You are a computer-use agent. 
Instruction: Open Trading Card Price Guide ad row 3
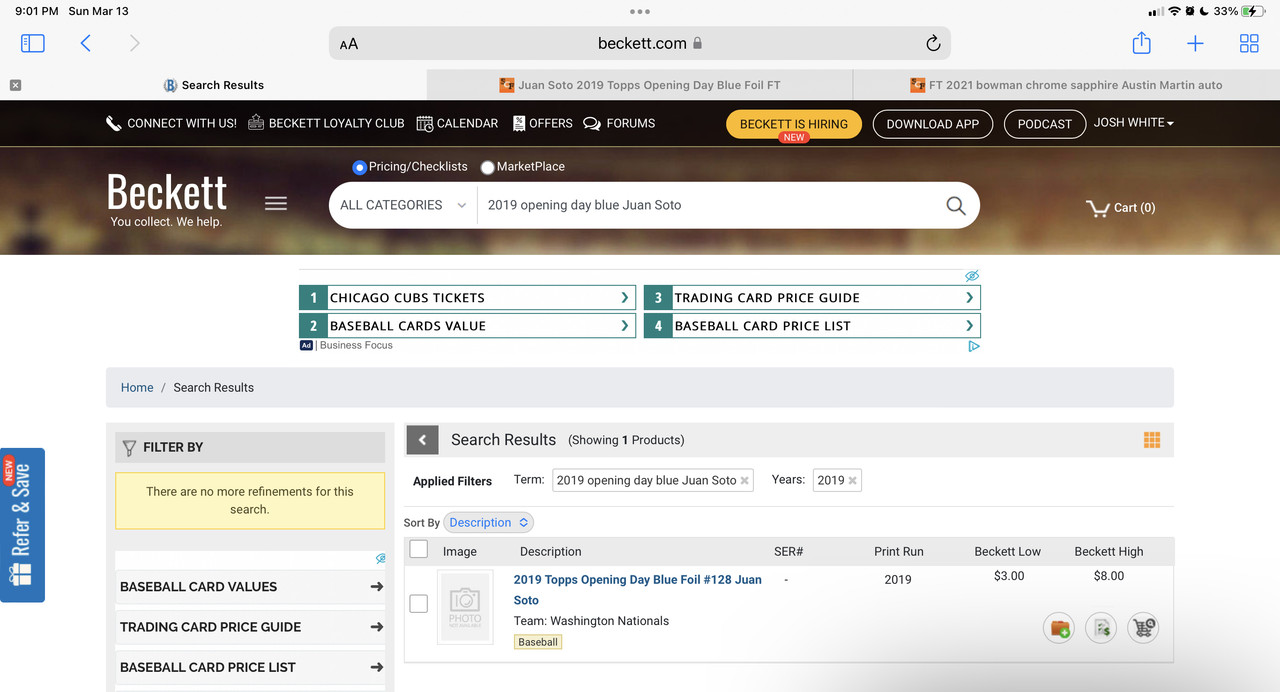pos(812,298)
